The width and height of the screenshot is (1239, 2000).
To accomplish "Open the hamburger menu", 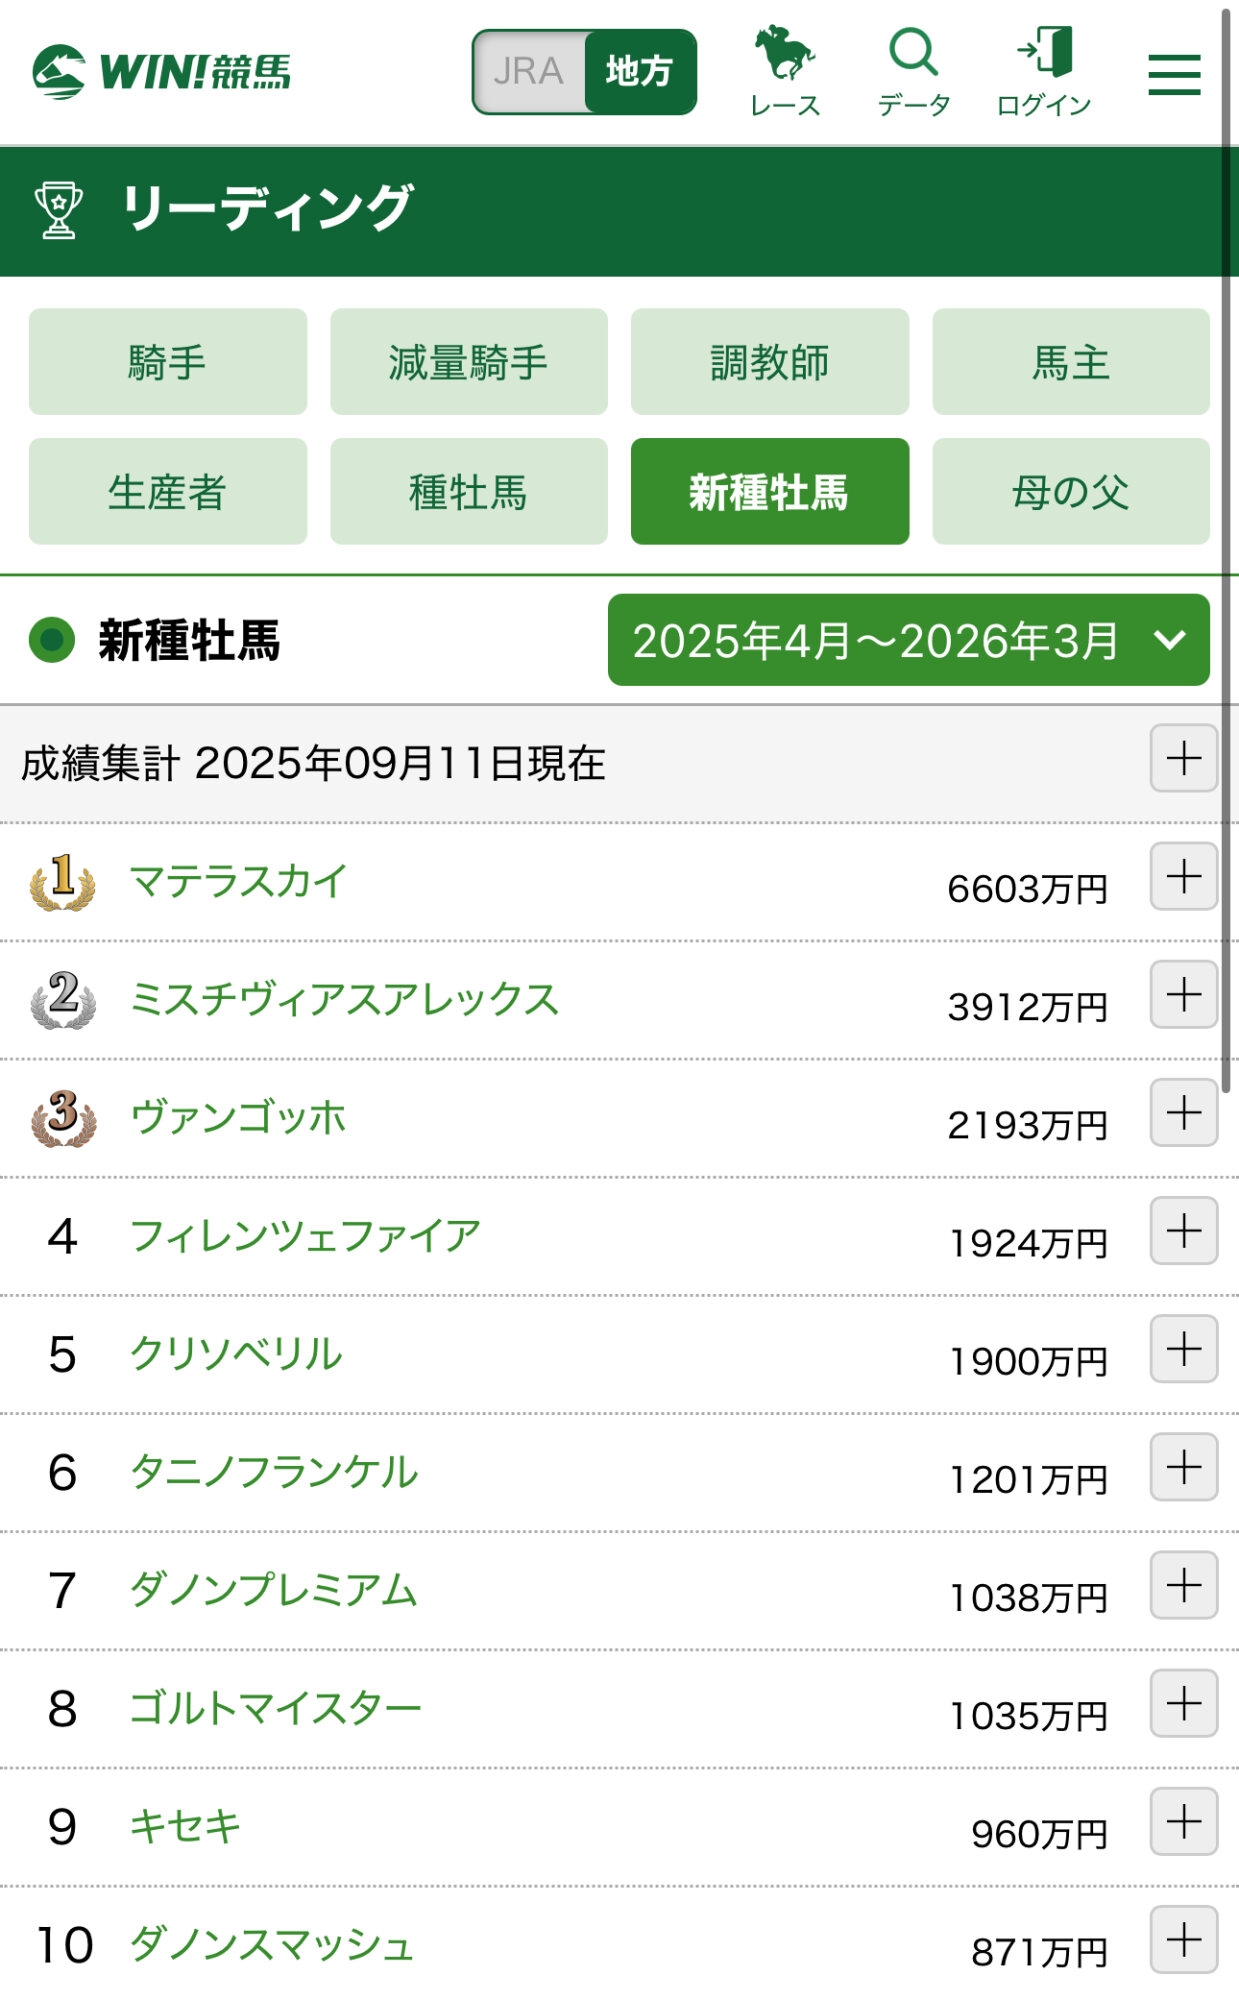I will click(x=1174, y=75).
